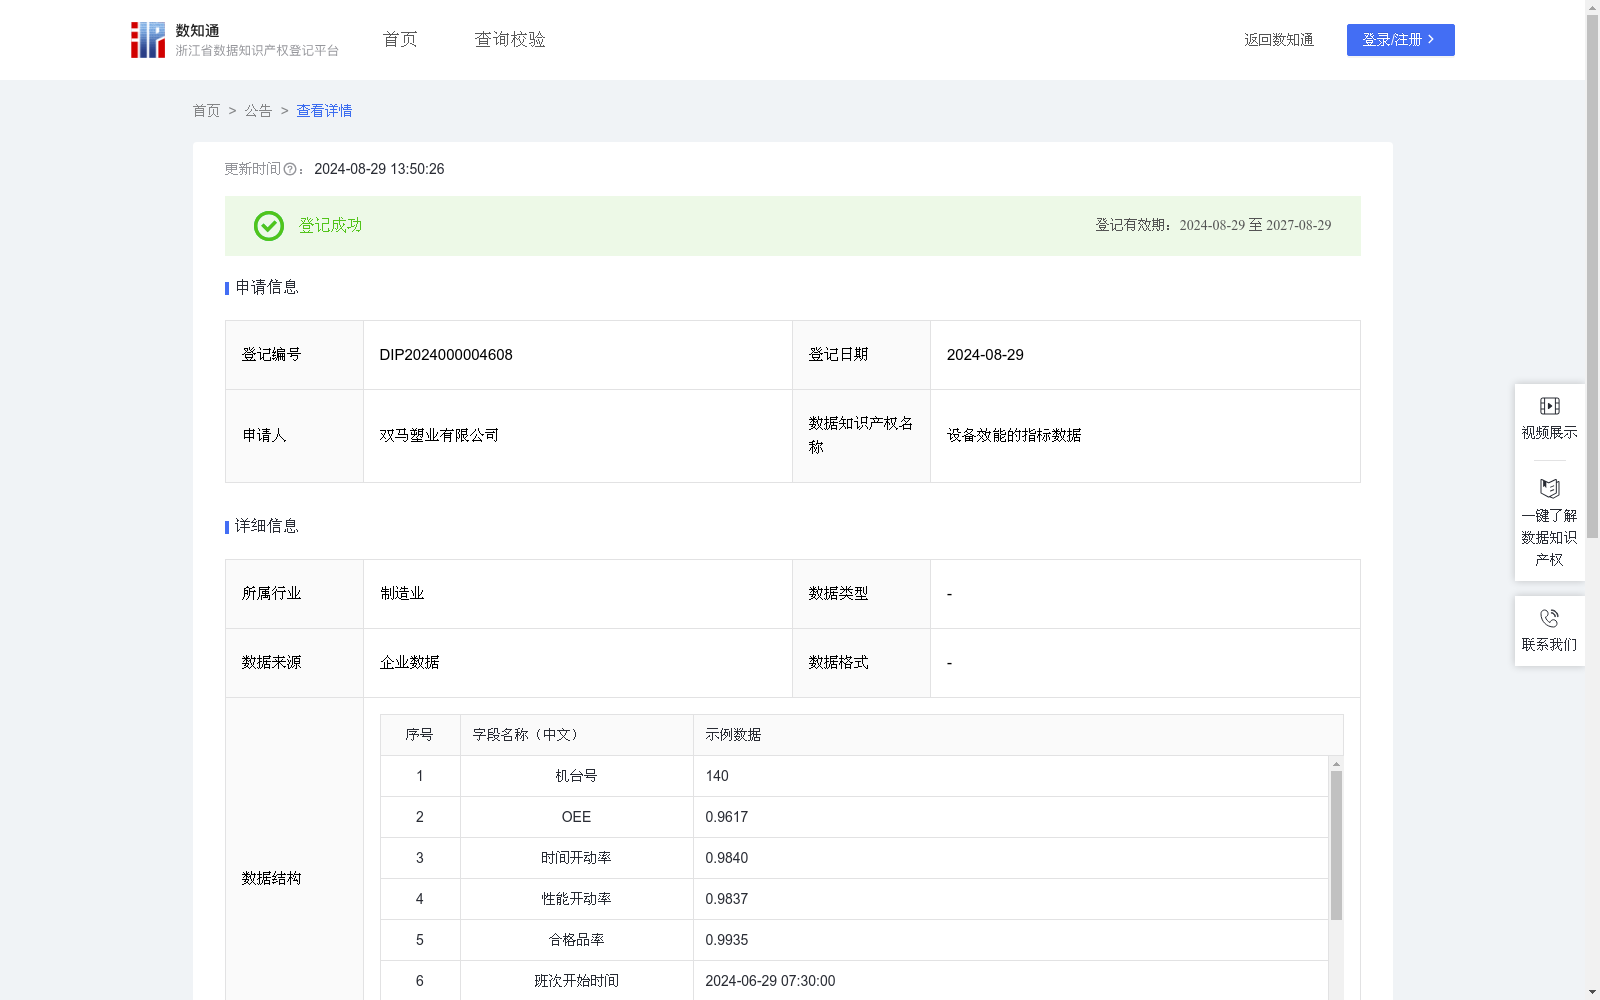This screenshot has height=1000, width=1600.
Task: Click sample value 0.9837
Action: [x=727, y=899]
